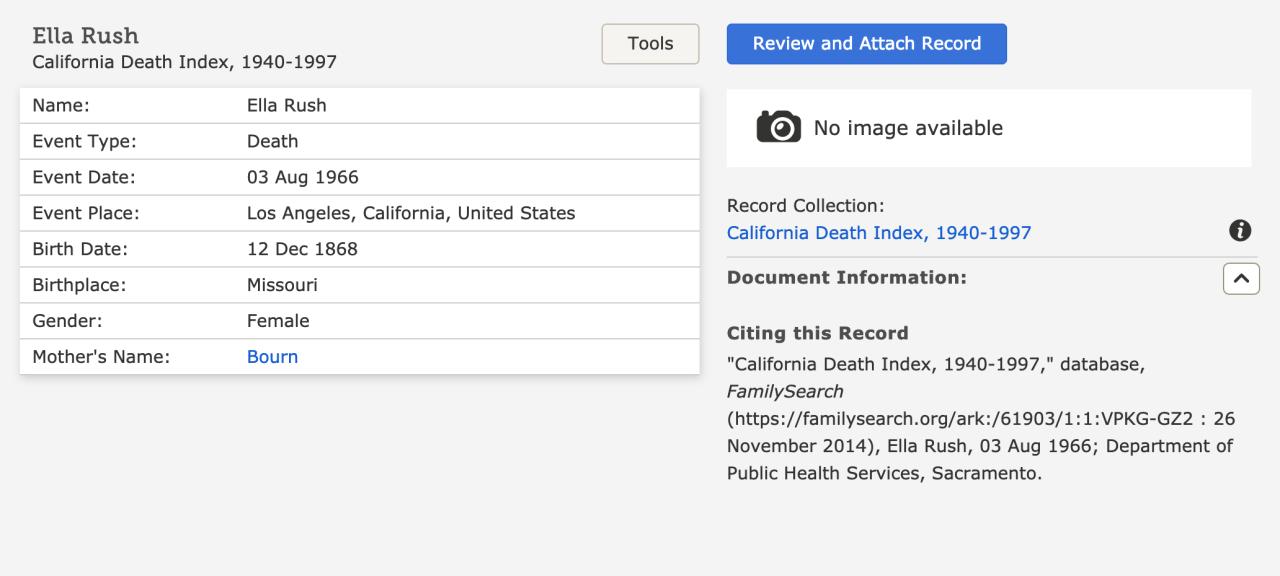1280x576 pixels.
Task: Click the collection info icon
Action: click(1239, 231)
